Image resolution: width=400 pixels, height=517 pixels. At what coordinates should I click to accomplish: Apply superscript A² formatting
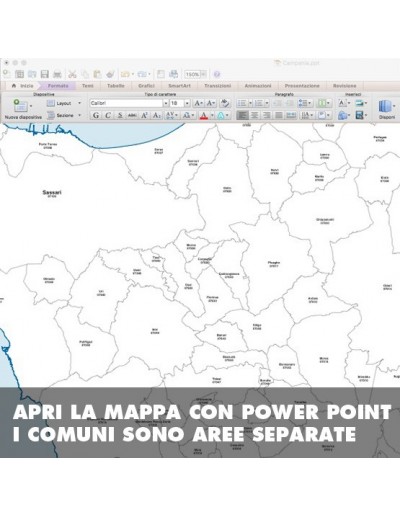click(x=144, y=115)
